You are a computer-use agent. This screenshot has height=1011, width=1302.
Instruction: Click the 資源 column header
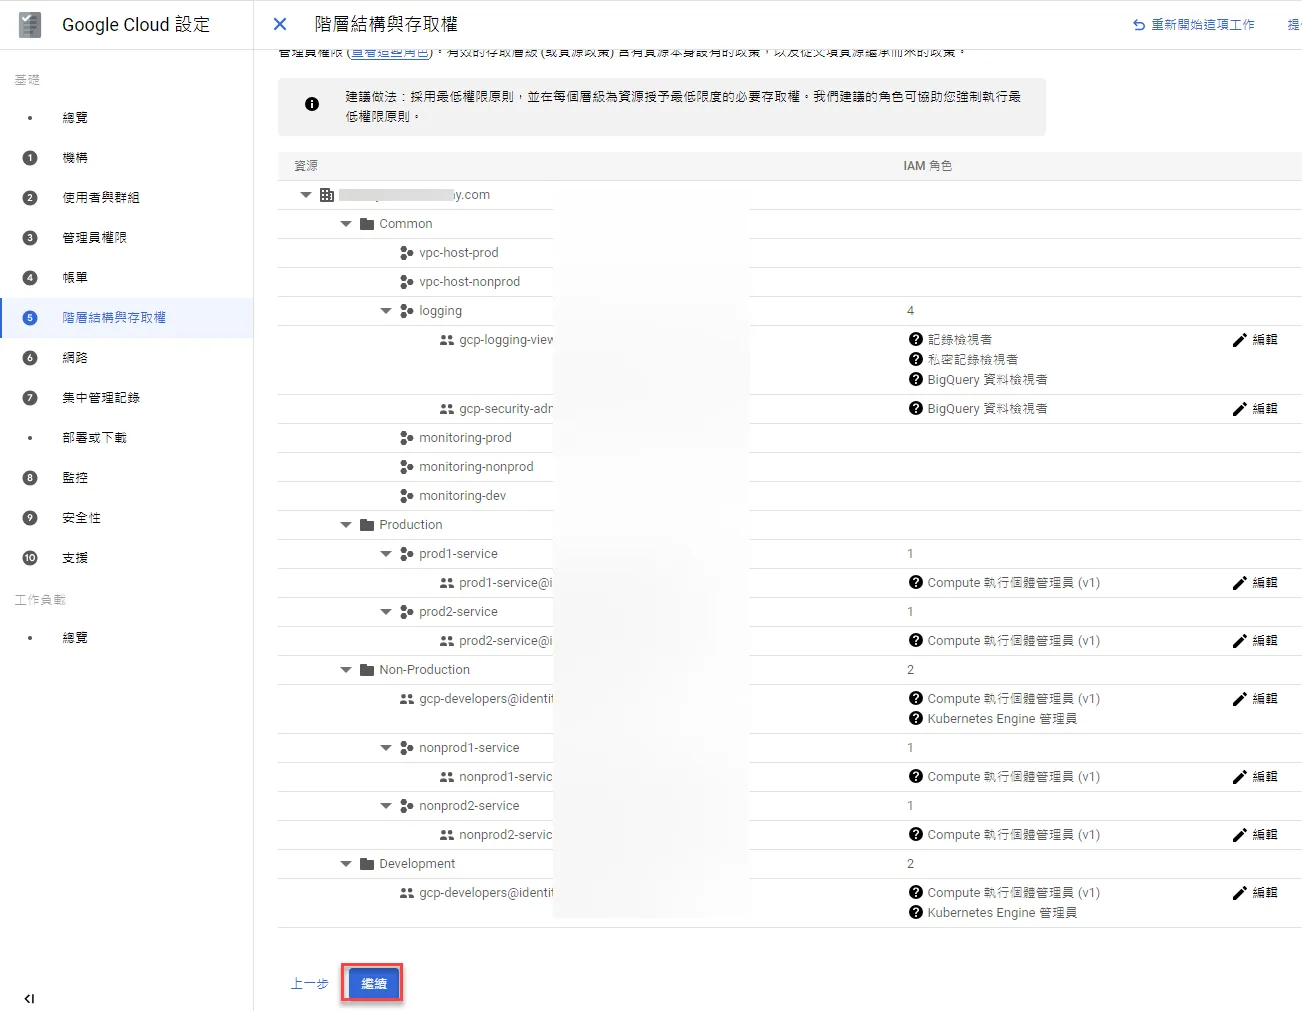click(306, 166)
